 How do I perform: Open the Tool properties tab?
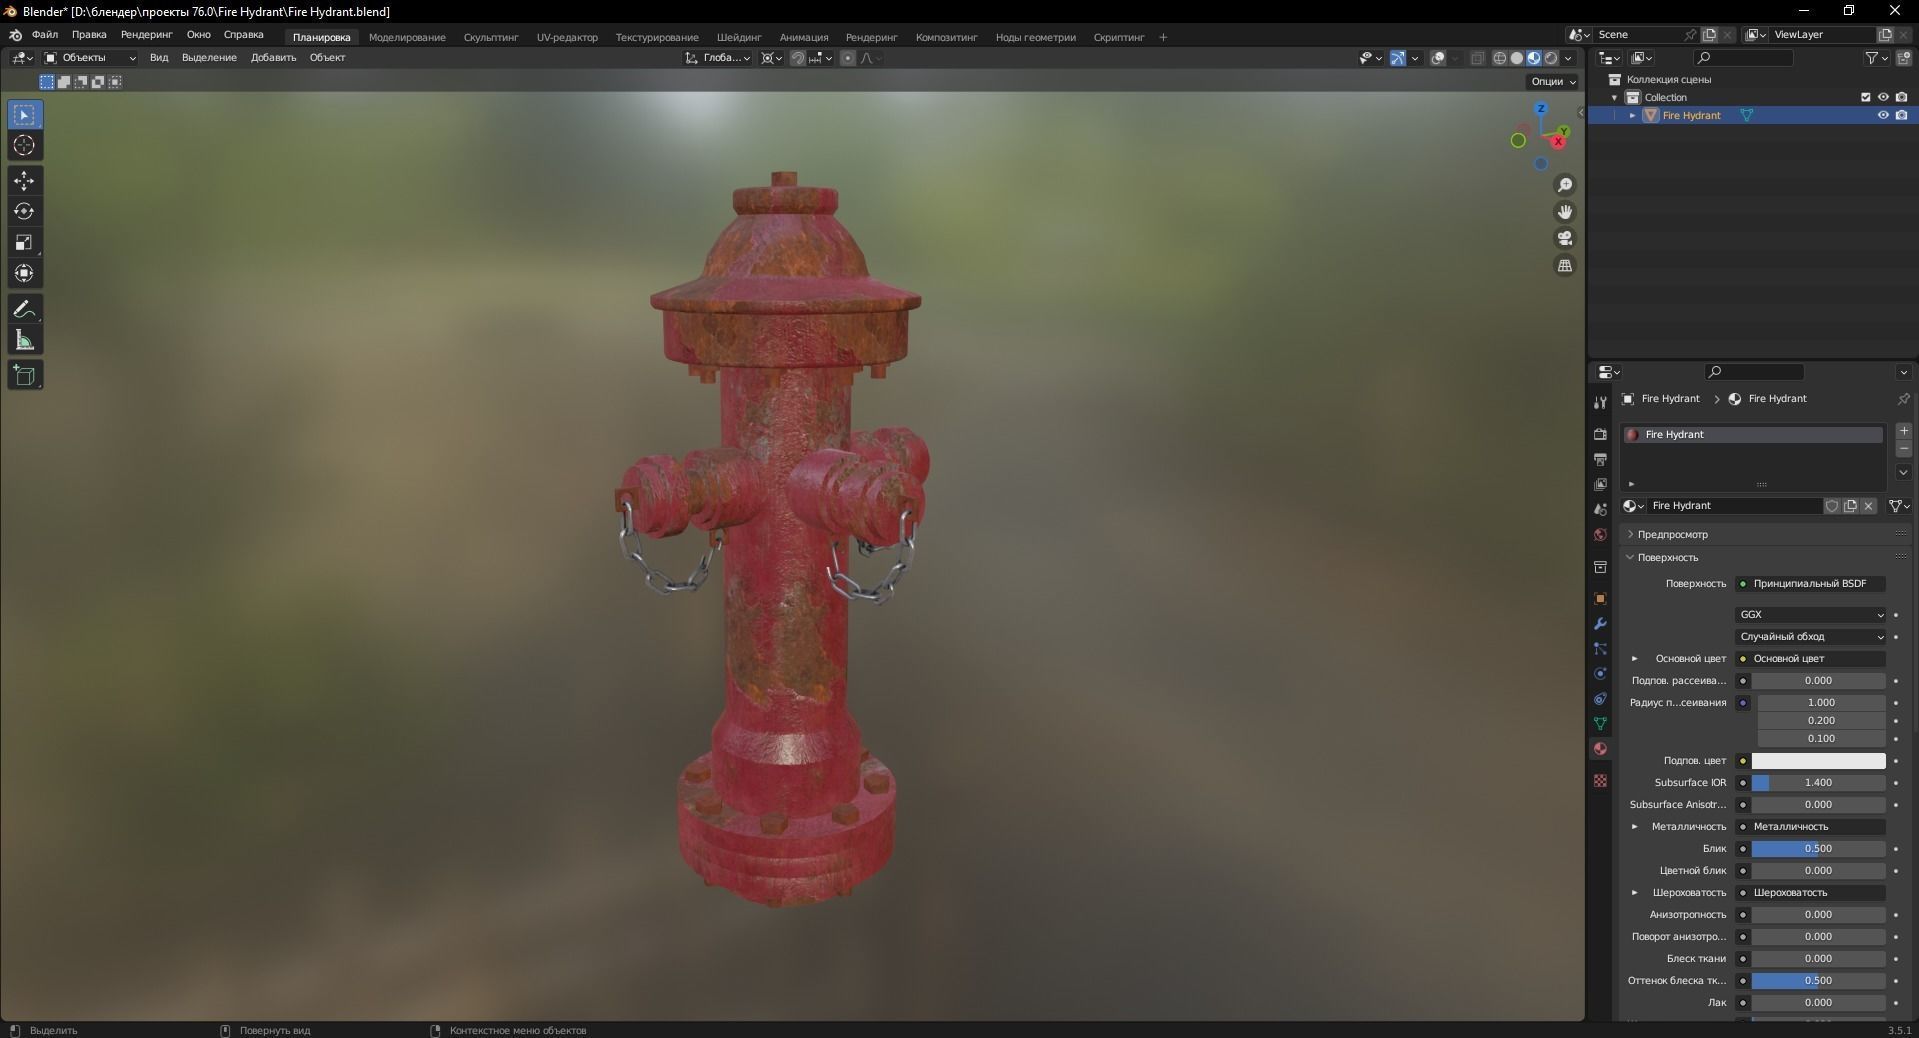pyautogui.click(x=1600, y=402)
